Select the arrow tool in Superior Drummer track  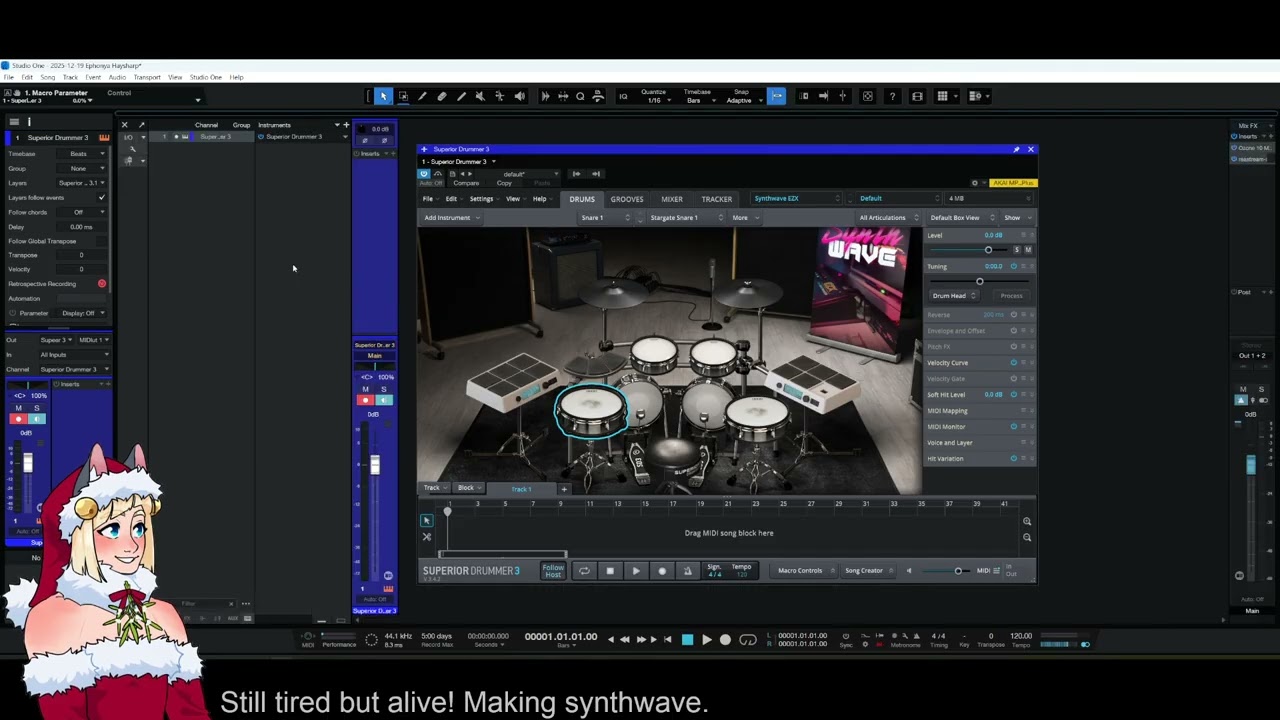426,520
